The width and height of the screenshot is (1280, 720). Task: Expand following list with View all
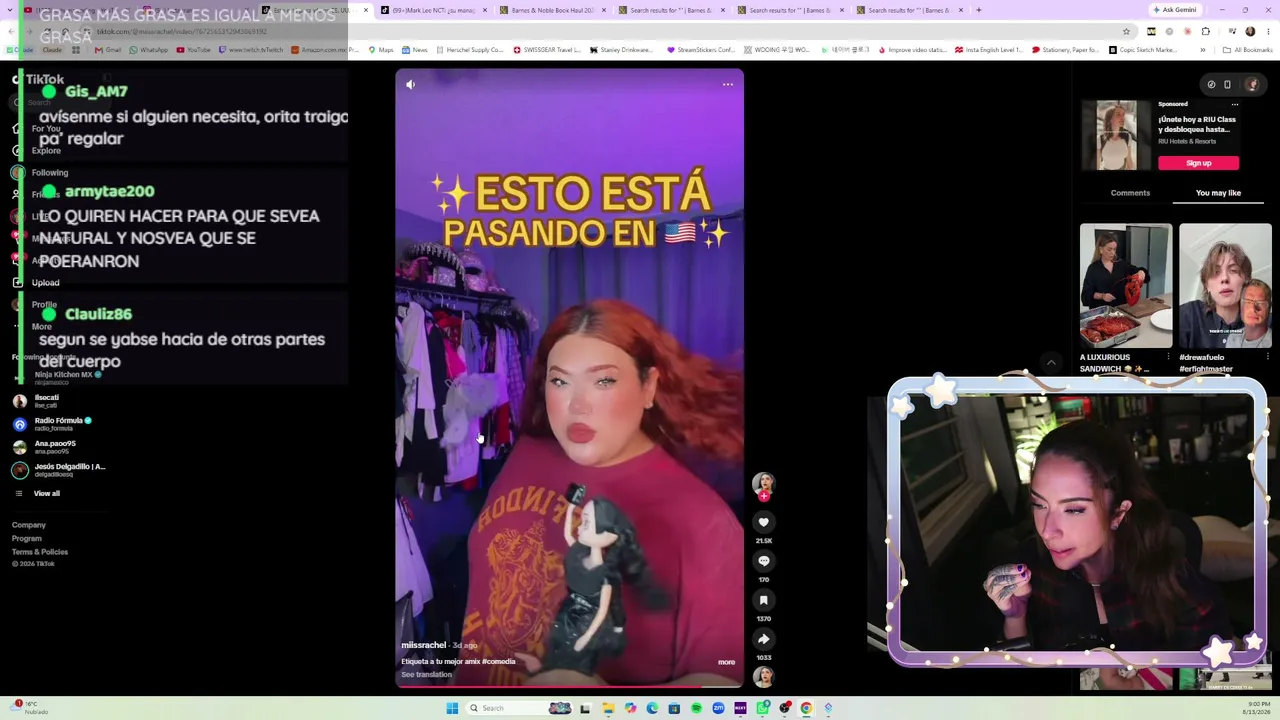[x=37, y=494]
